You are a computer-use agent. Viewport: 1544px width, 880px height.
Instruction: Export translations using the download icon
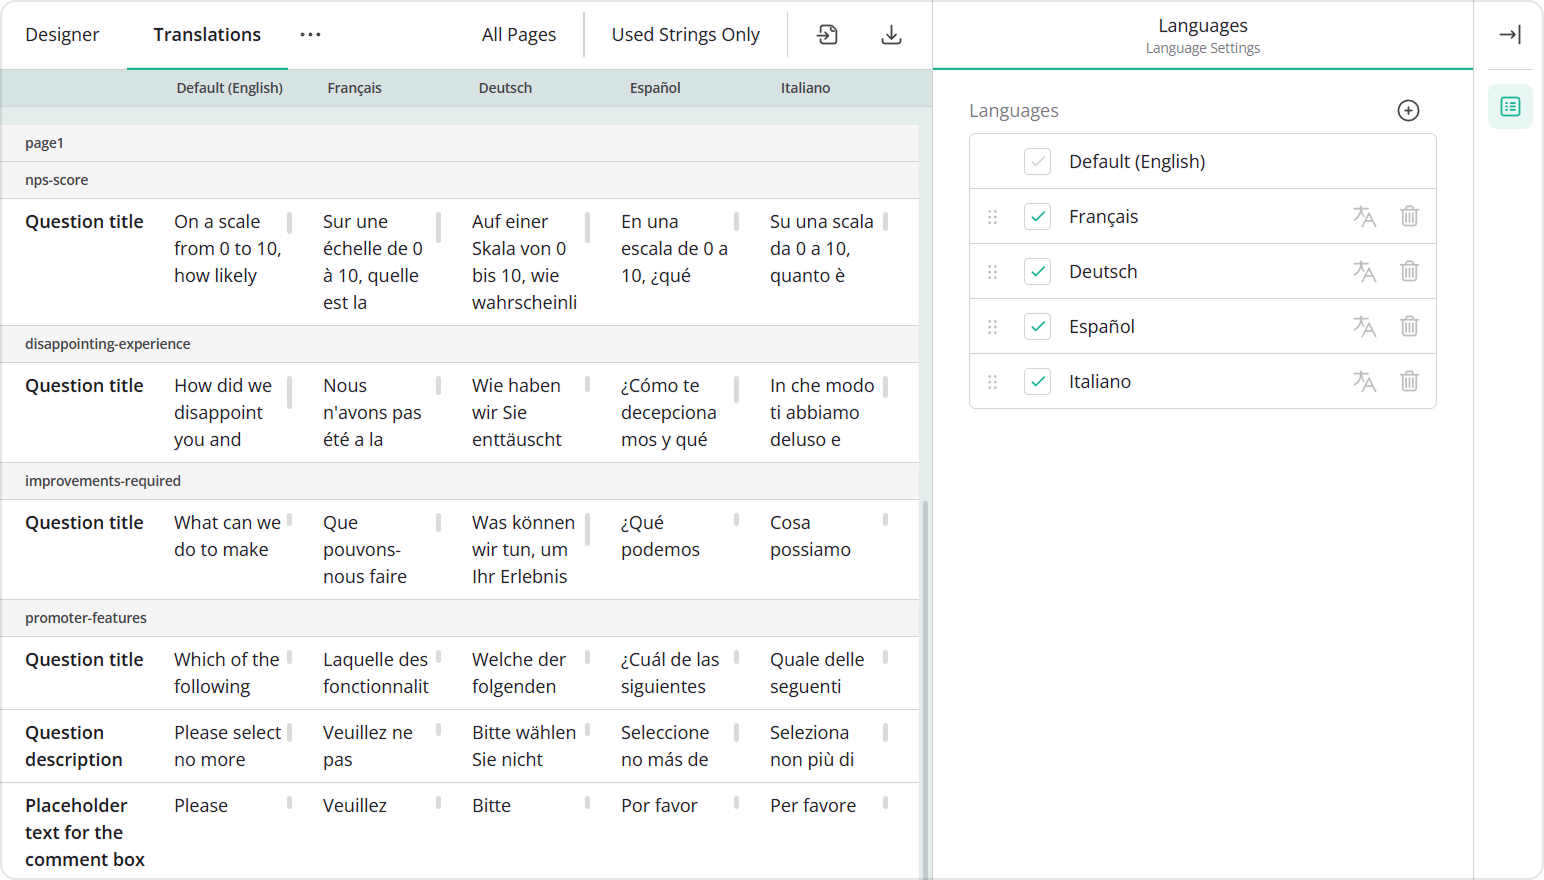[x=890, y=34]
